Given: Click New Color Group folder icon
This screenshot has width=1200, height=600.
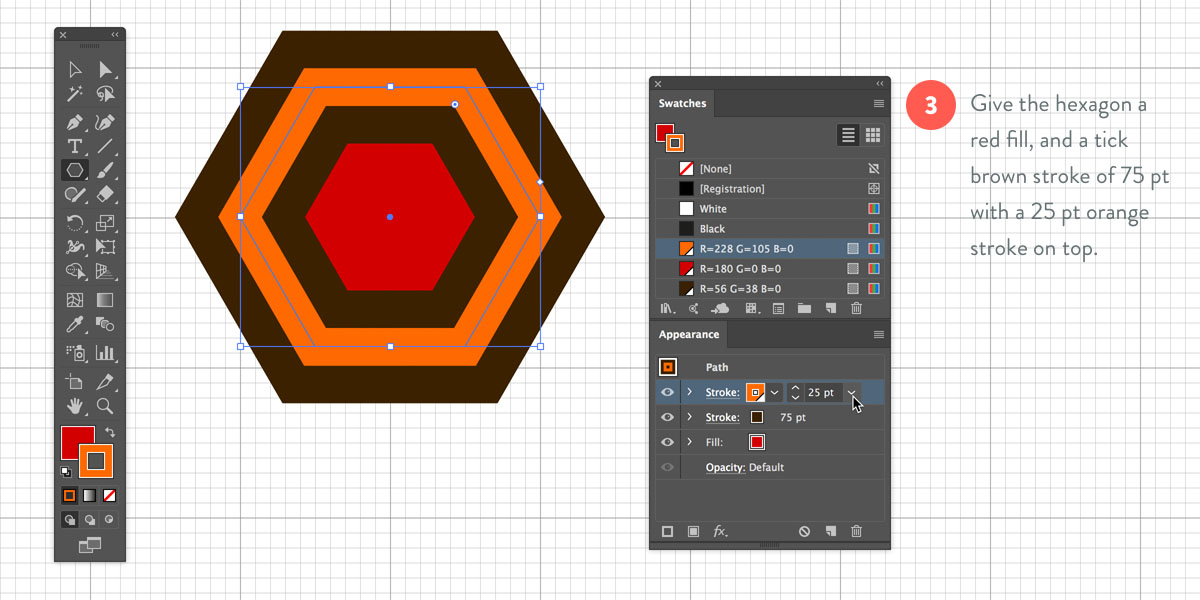Looking at the screenshot, I should click(x=804, y=309).
